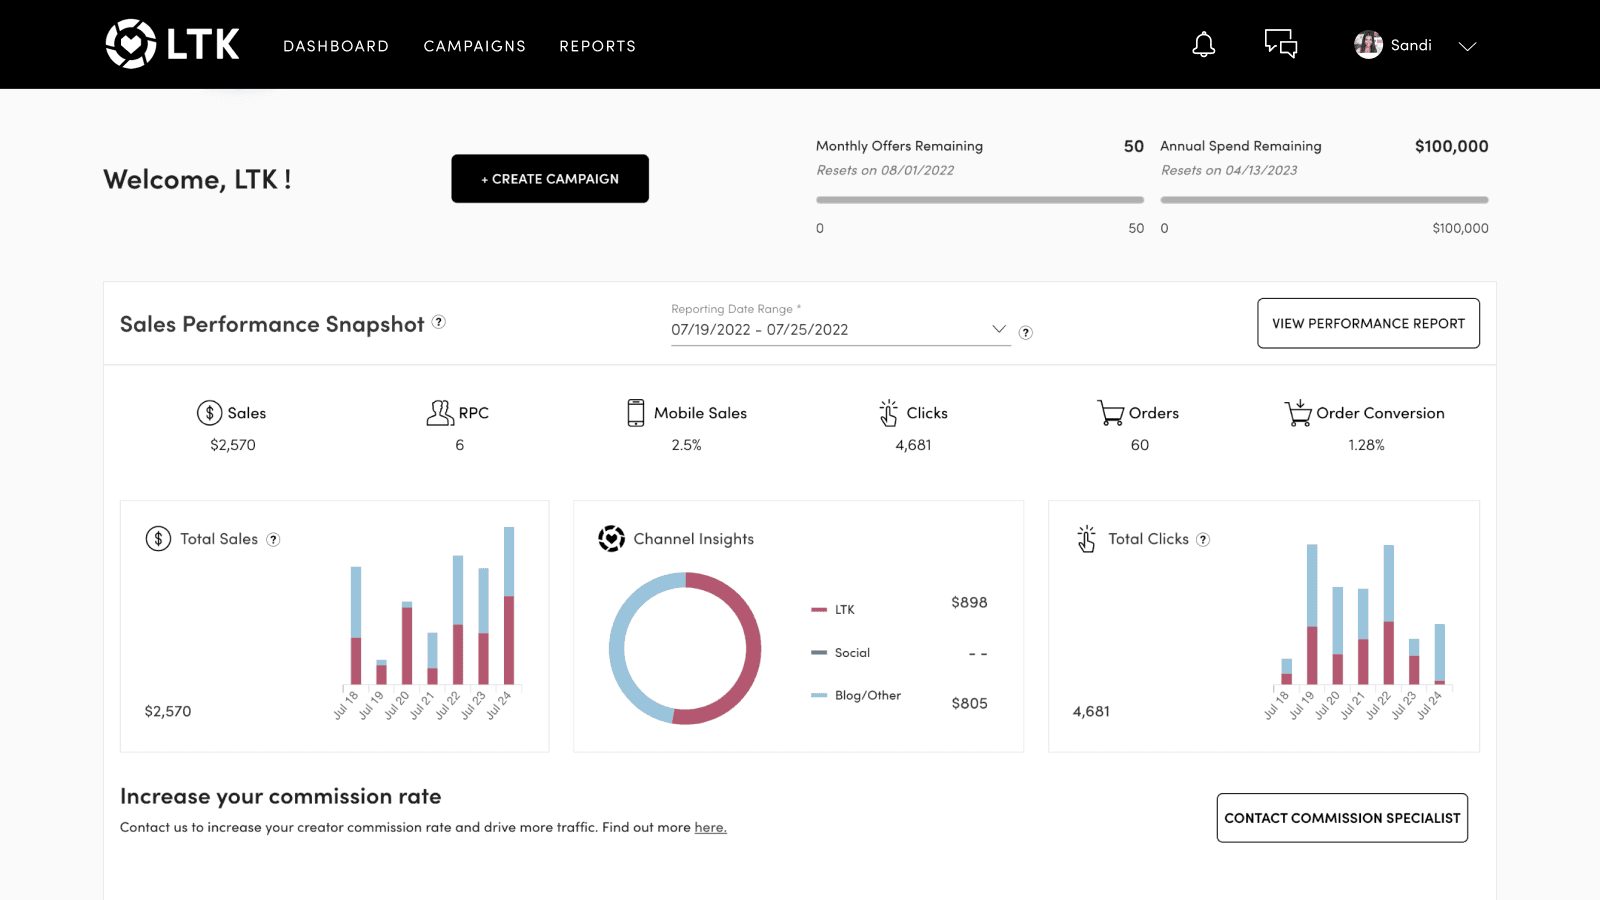Follow the commission rate 'here' link
Viewport: 1600px width, 900px height.
coord(710,827)
